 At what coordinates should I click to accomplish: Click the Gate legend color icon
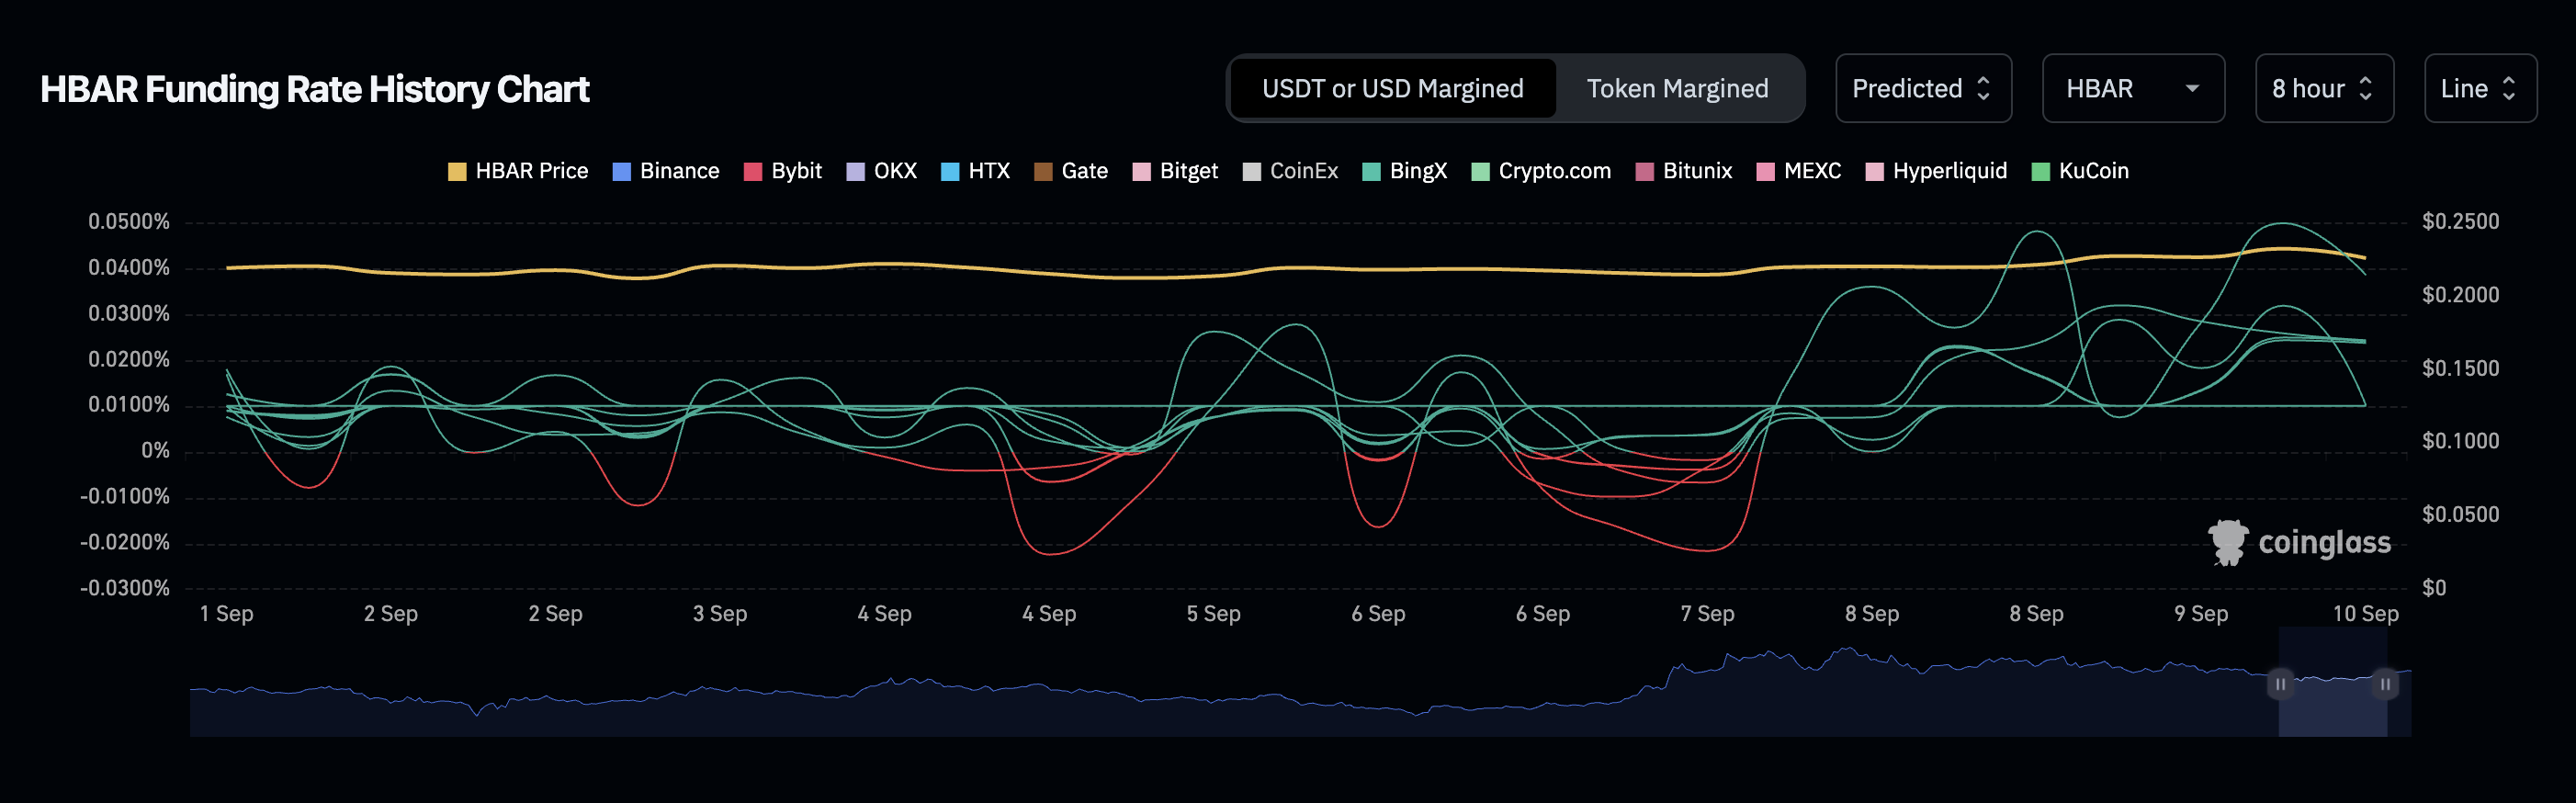point(1043,172)
